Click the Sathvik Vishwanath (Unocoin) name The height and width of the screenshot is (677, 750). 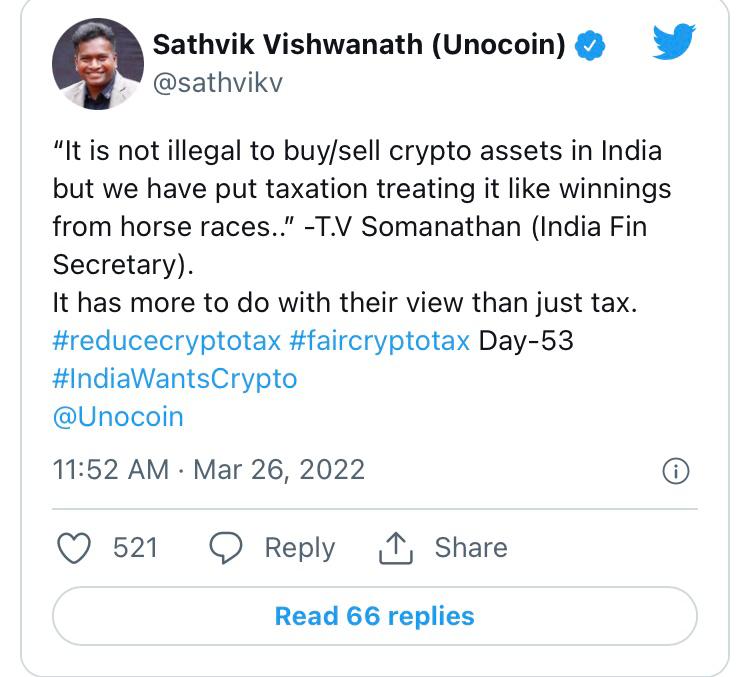pyautogui.click(x=360, y=45)
